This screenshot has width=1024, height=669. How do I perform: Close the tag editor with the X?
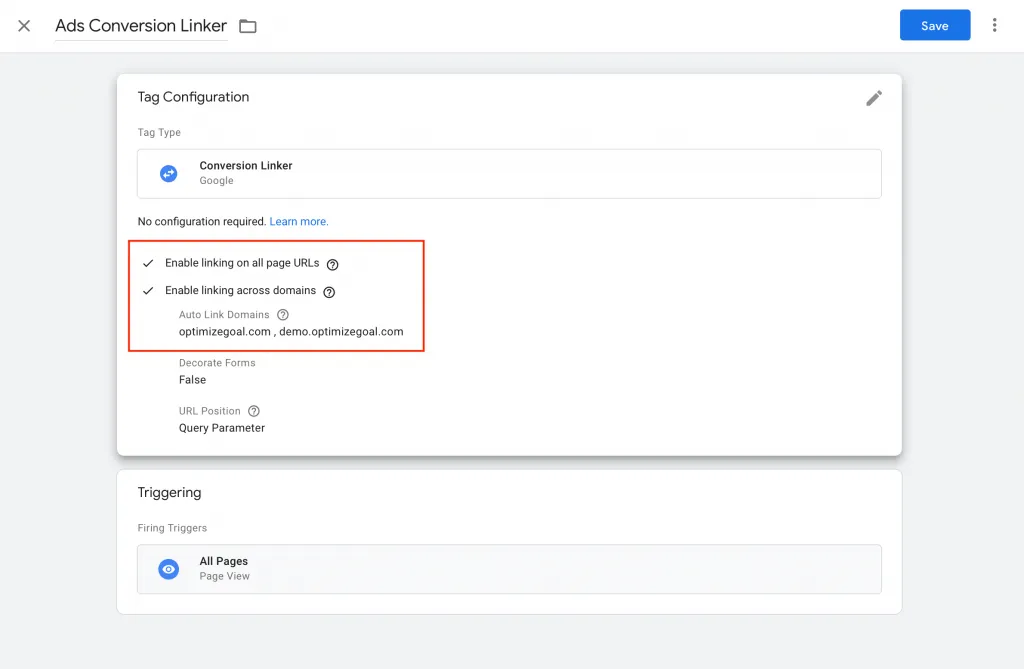pos(24,26)
